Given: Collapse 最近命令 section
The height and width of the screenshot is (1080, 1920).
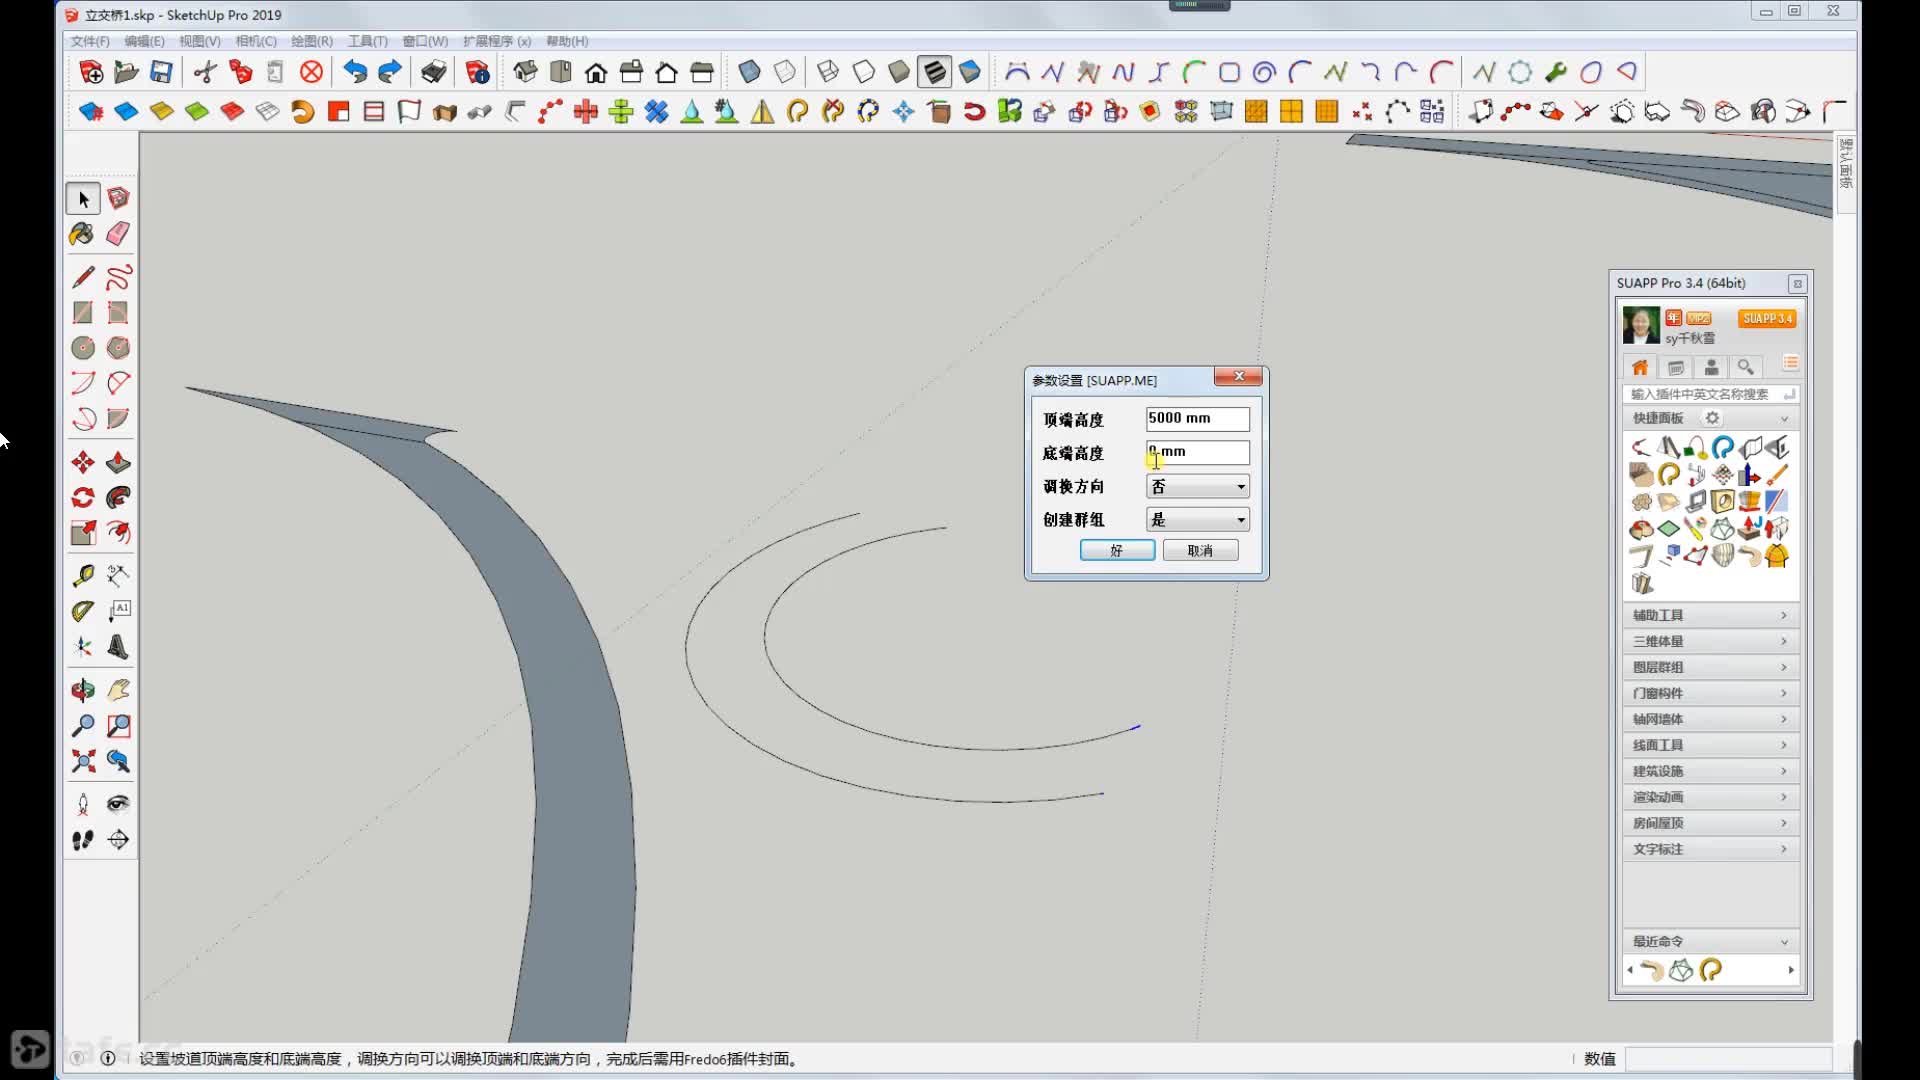Looking at the screenshot, I should [1784, 942].
